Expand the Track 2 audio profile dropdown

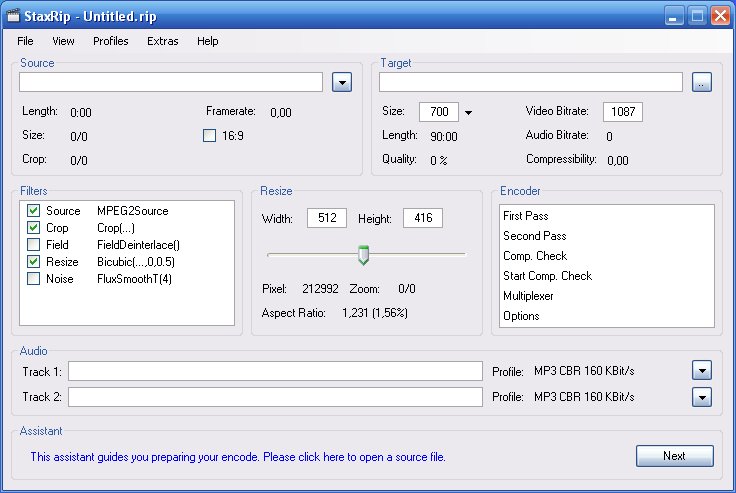point(702,397)
